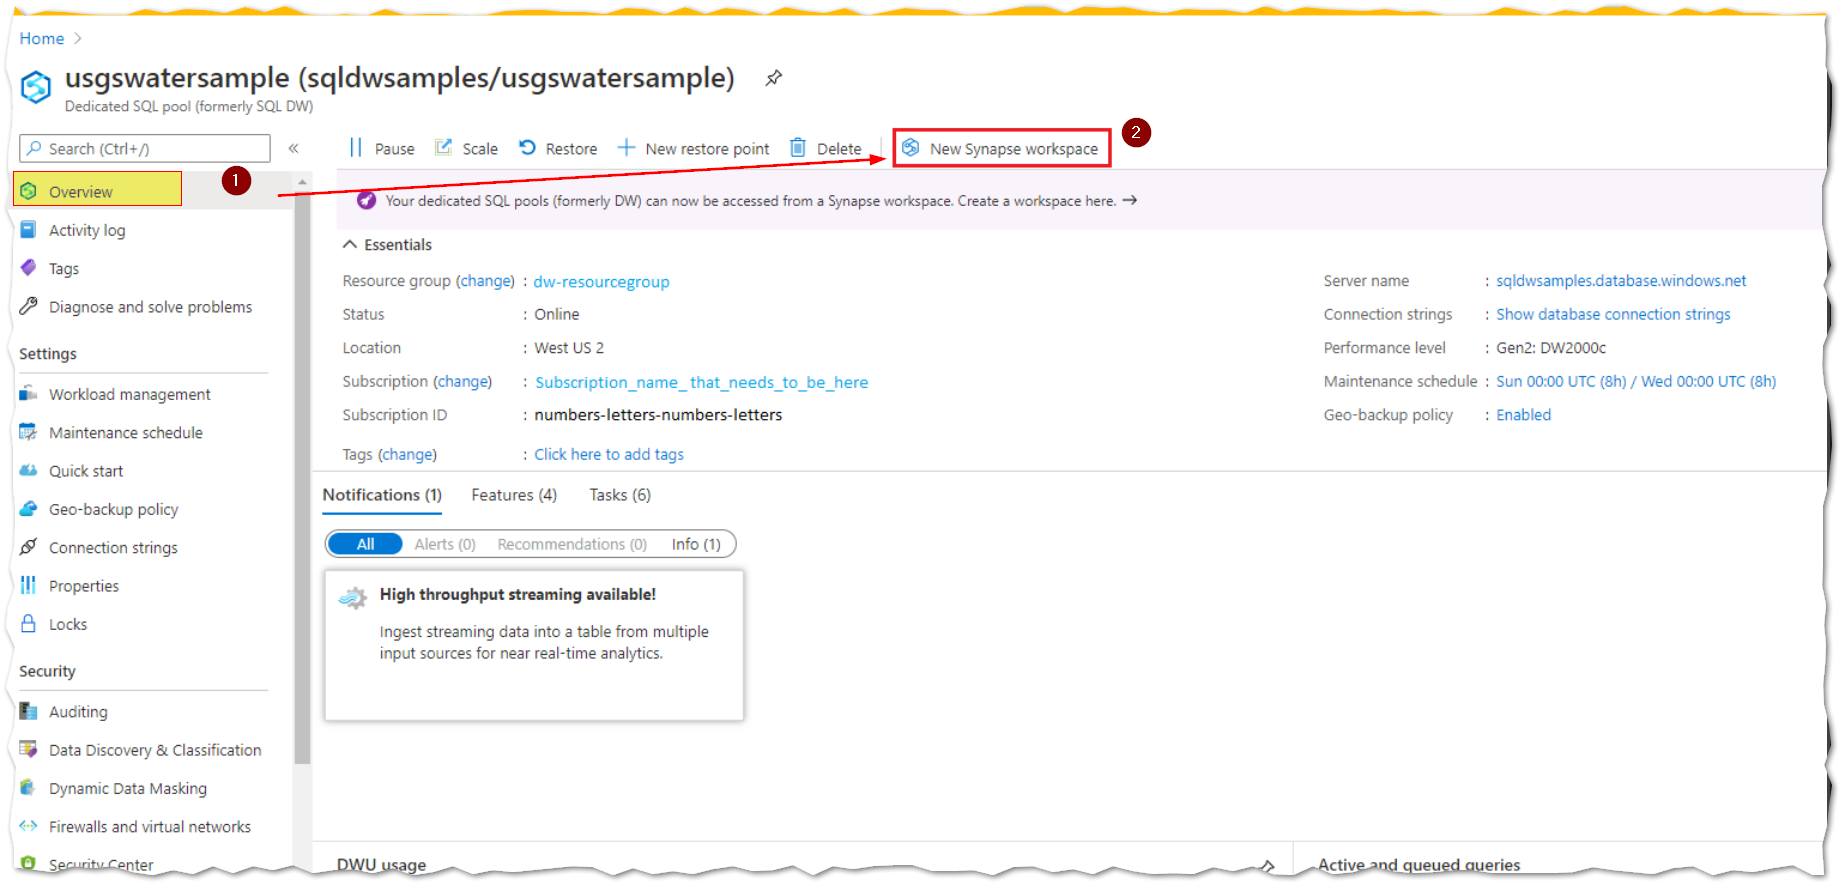Image resolution: width=1842 pixels, height=885 pixels.
Task: Click the wrench Diagnose and solve problems icon
Action: 28,306
